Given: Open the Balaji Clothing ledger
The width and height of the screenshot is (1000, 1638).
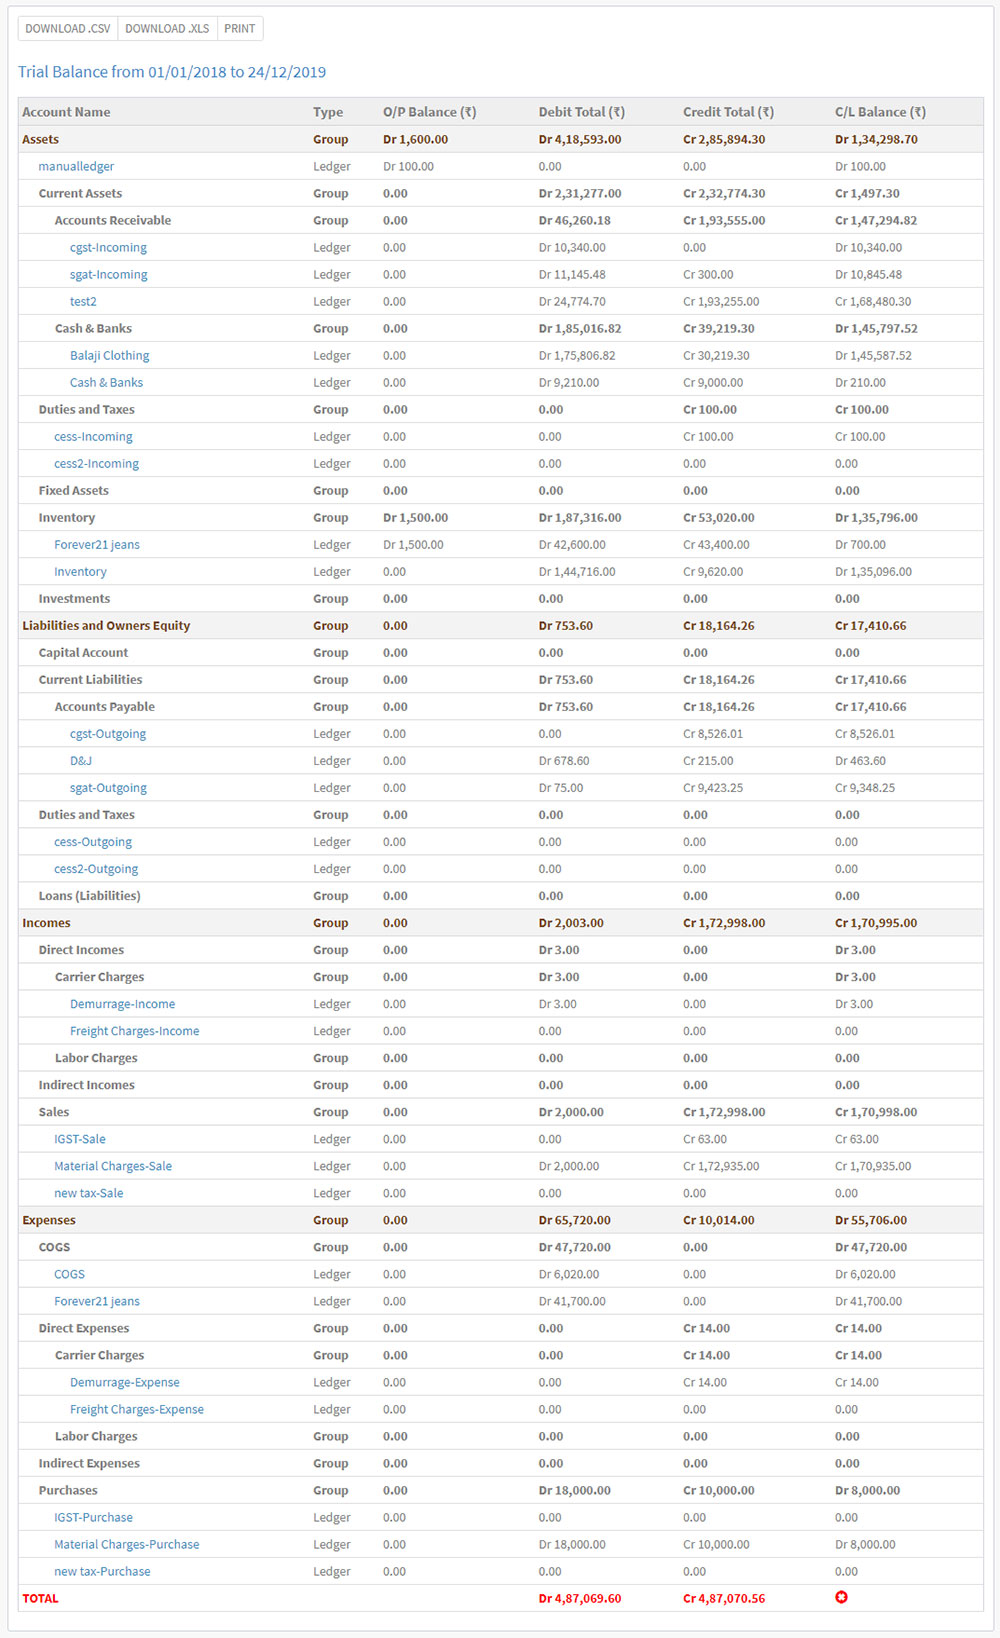Looking at the screenshot, I should click(x=109, y=356).
